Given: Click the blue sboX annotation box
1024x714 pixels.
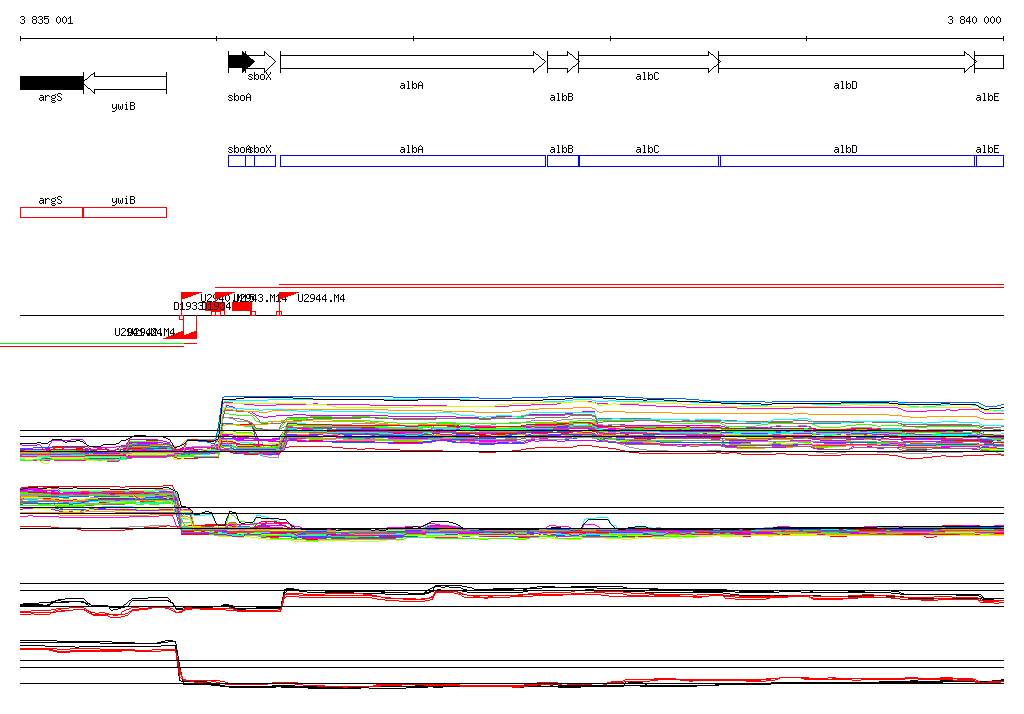Looking at the screenshot, I should pyautogui.click(x=261, y=161).
